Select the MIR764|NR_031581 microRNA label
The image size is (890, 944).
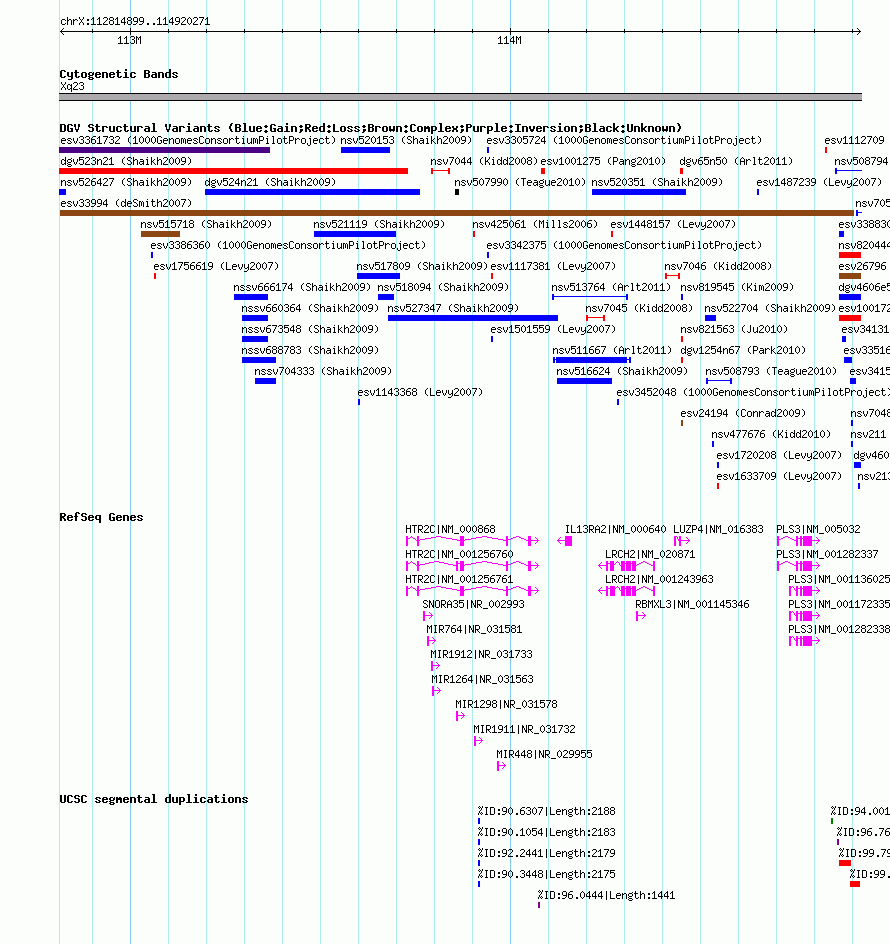coord(475,629)
